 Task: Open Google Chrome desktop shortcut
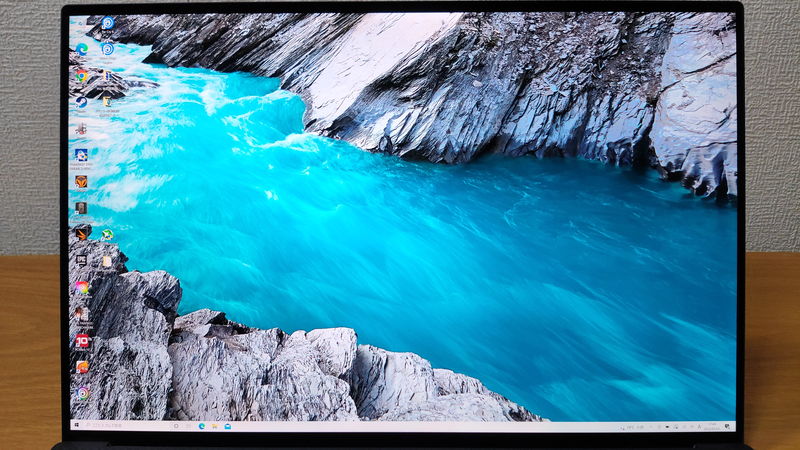pyautogui.click(x=82, y=76)
